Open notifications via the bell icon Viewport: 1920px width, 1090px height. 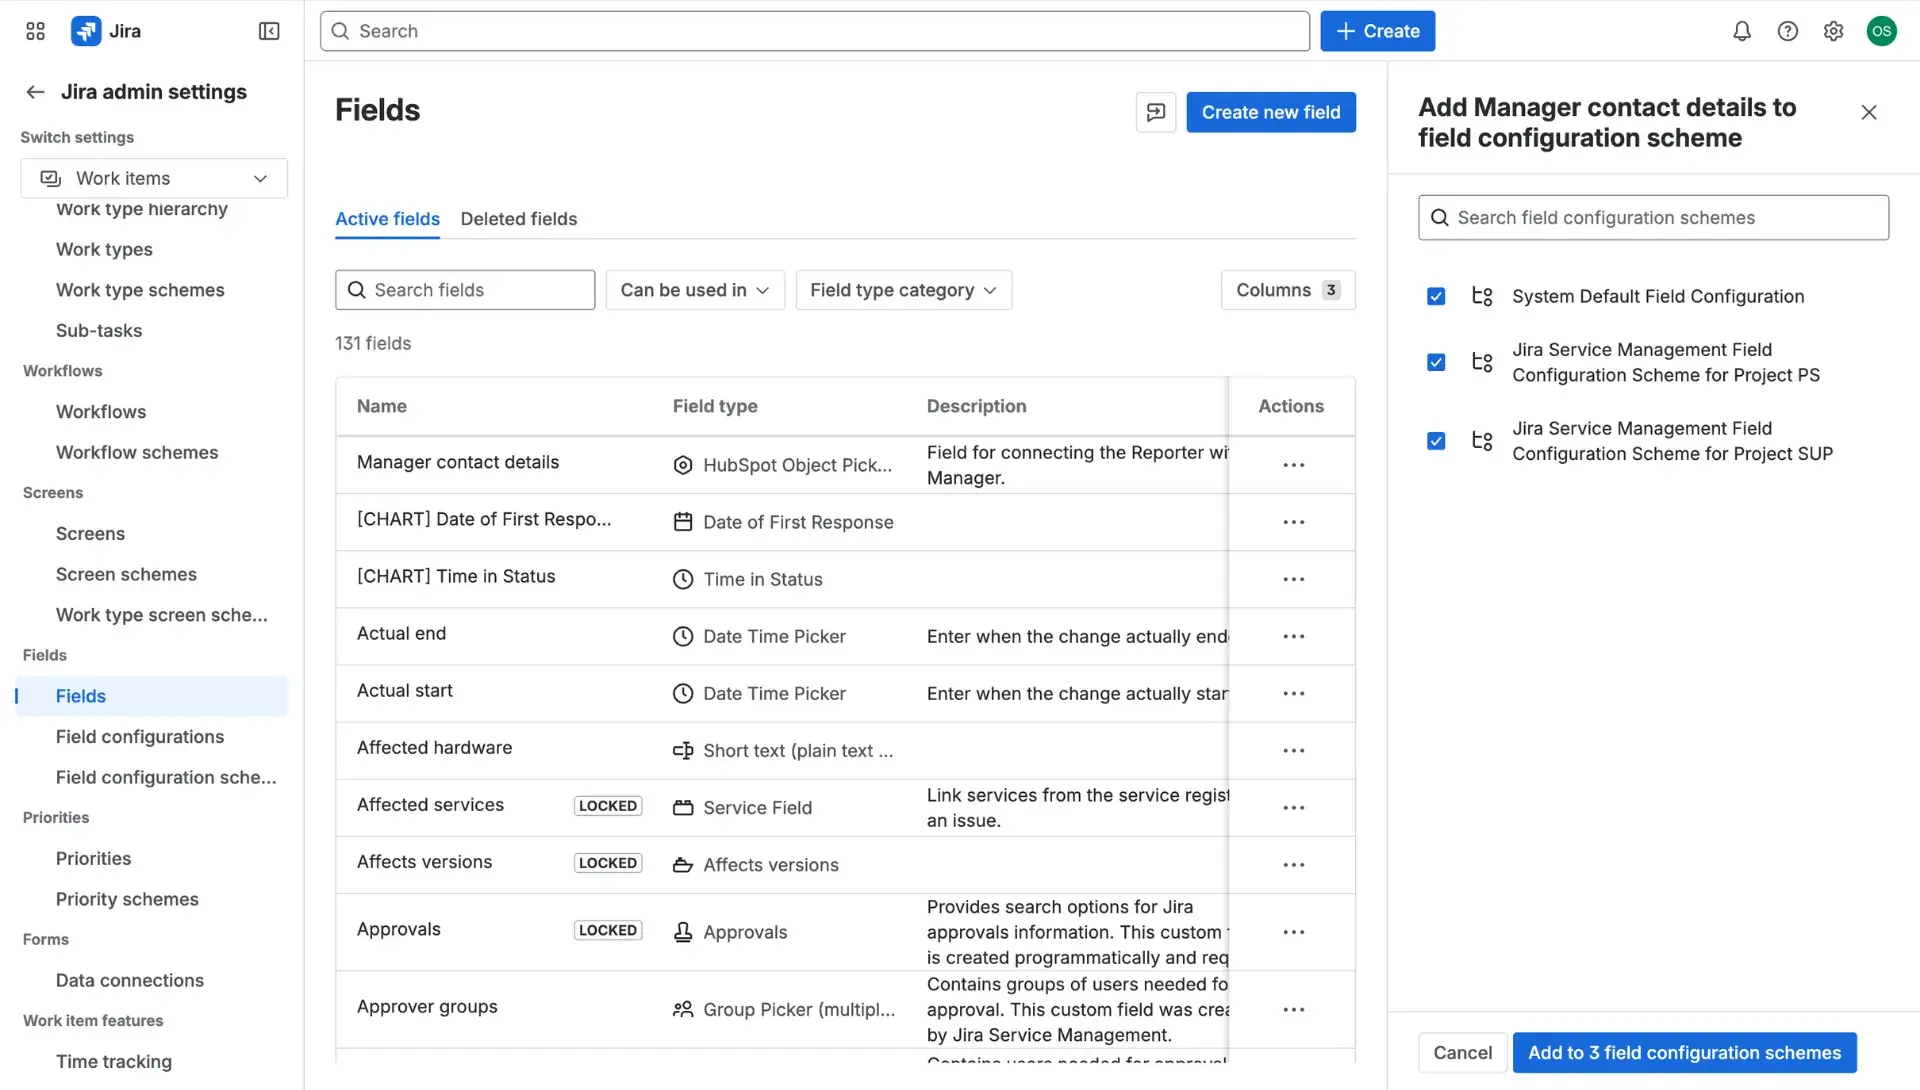click(x=1741, y=31)
